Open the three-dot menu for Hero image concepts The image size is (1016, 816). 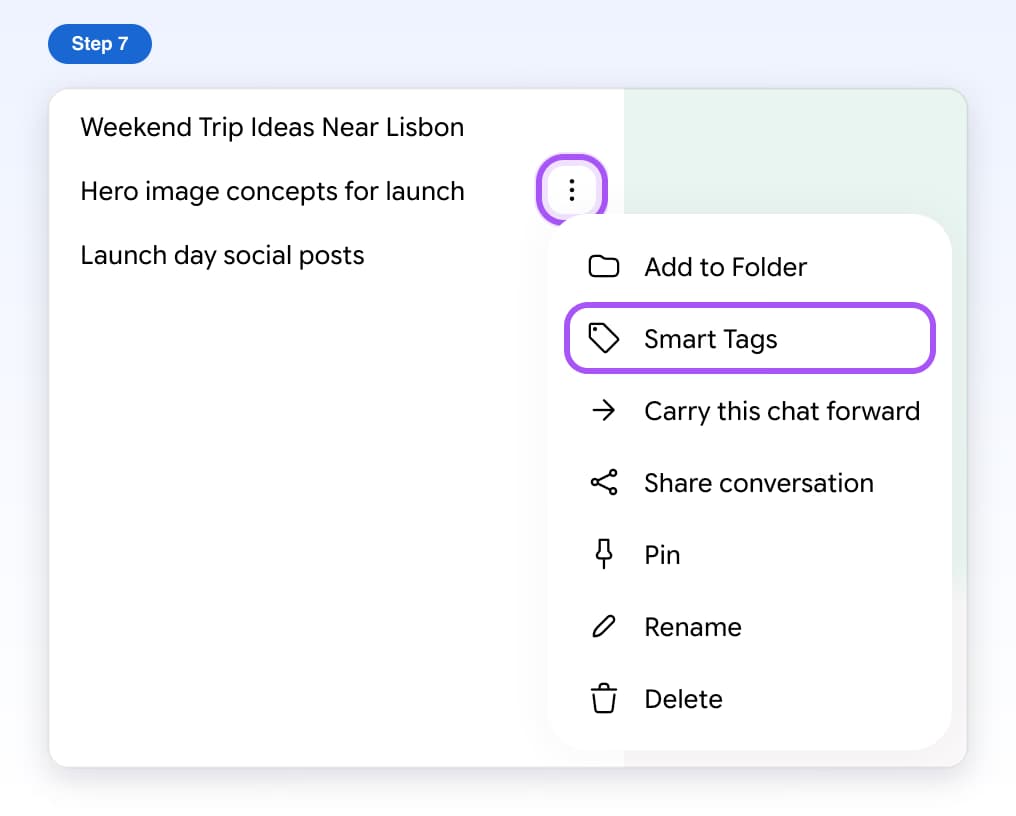[572, 190]
